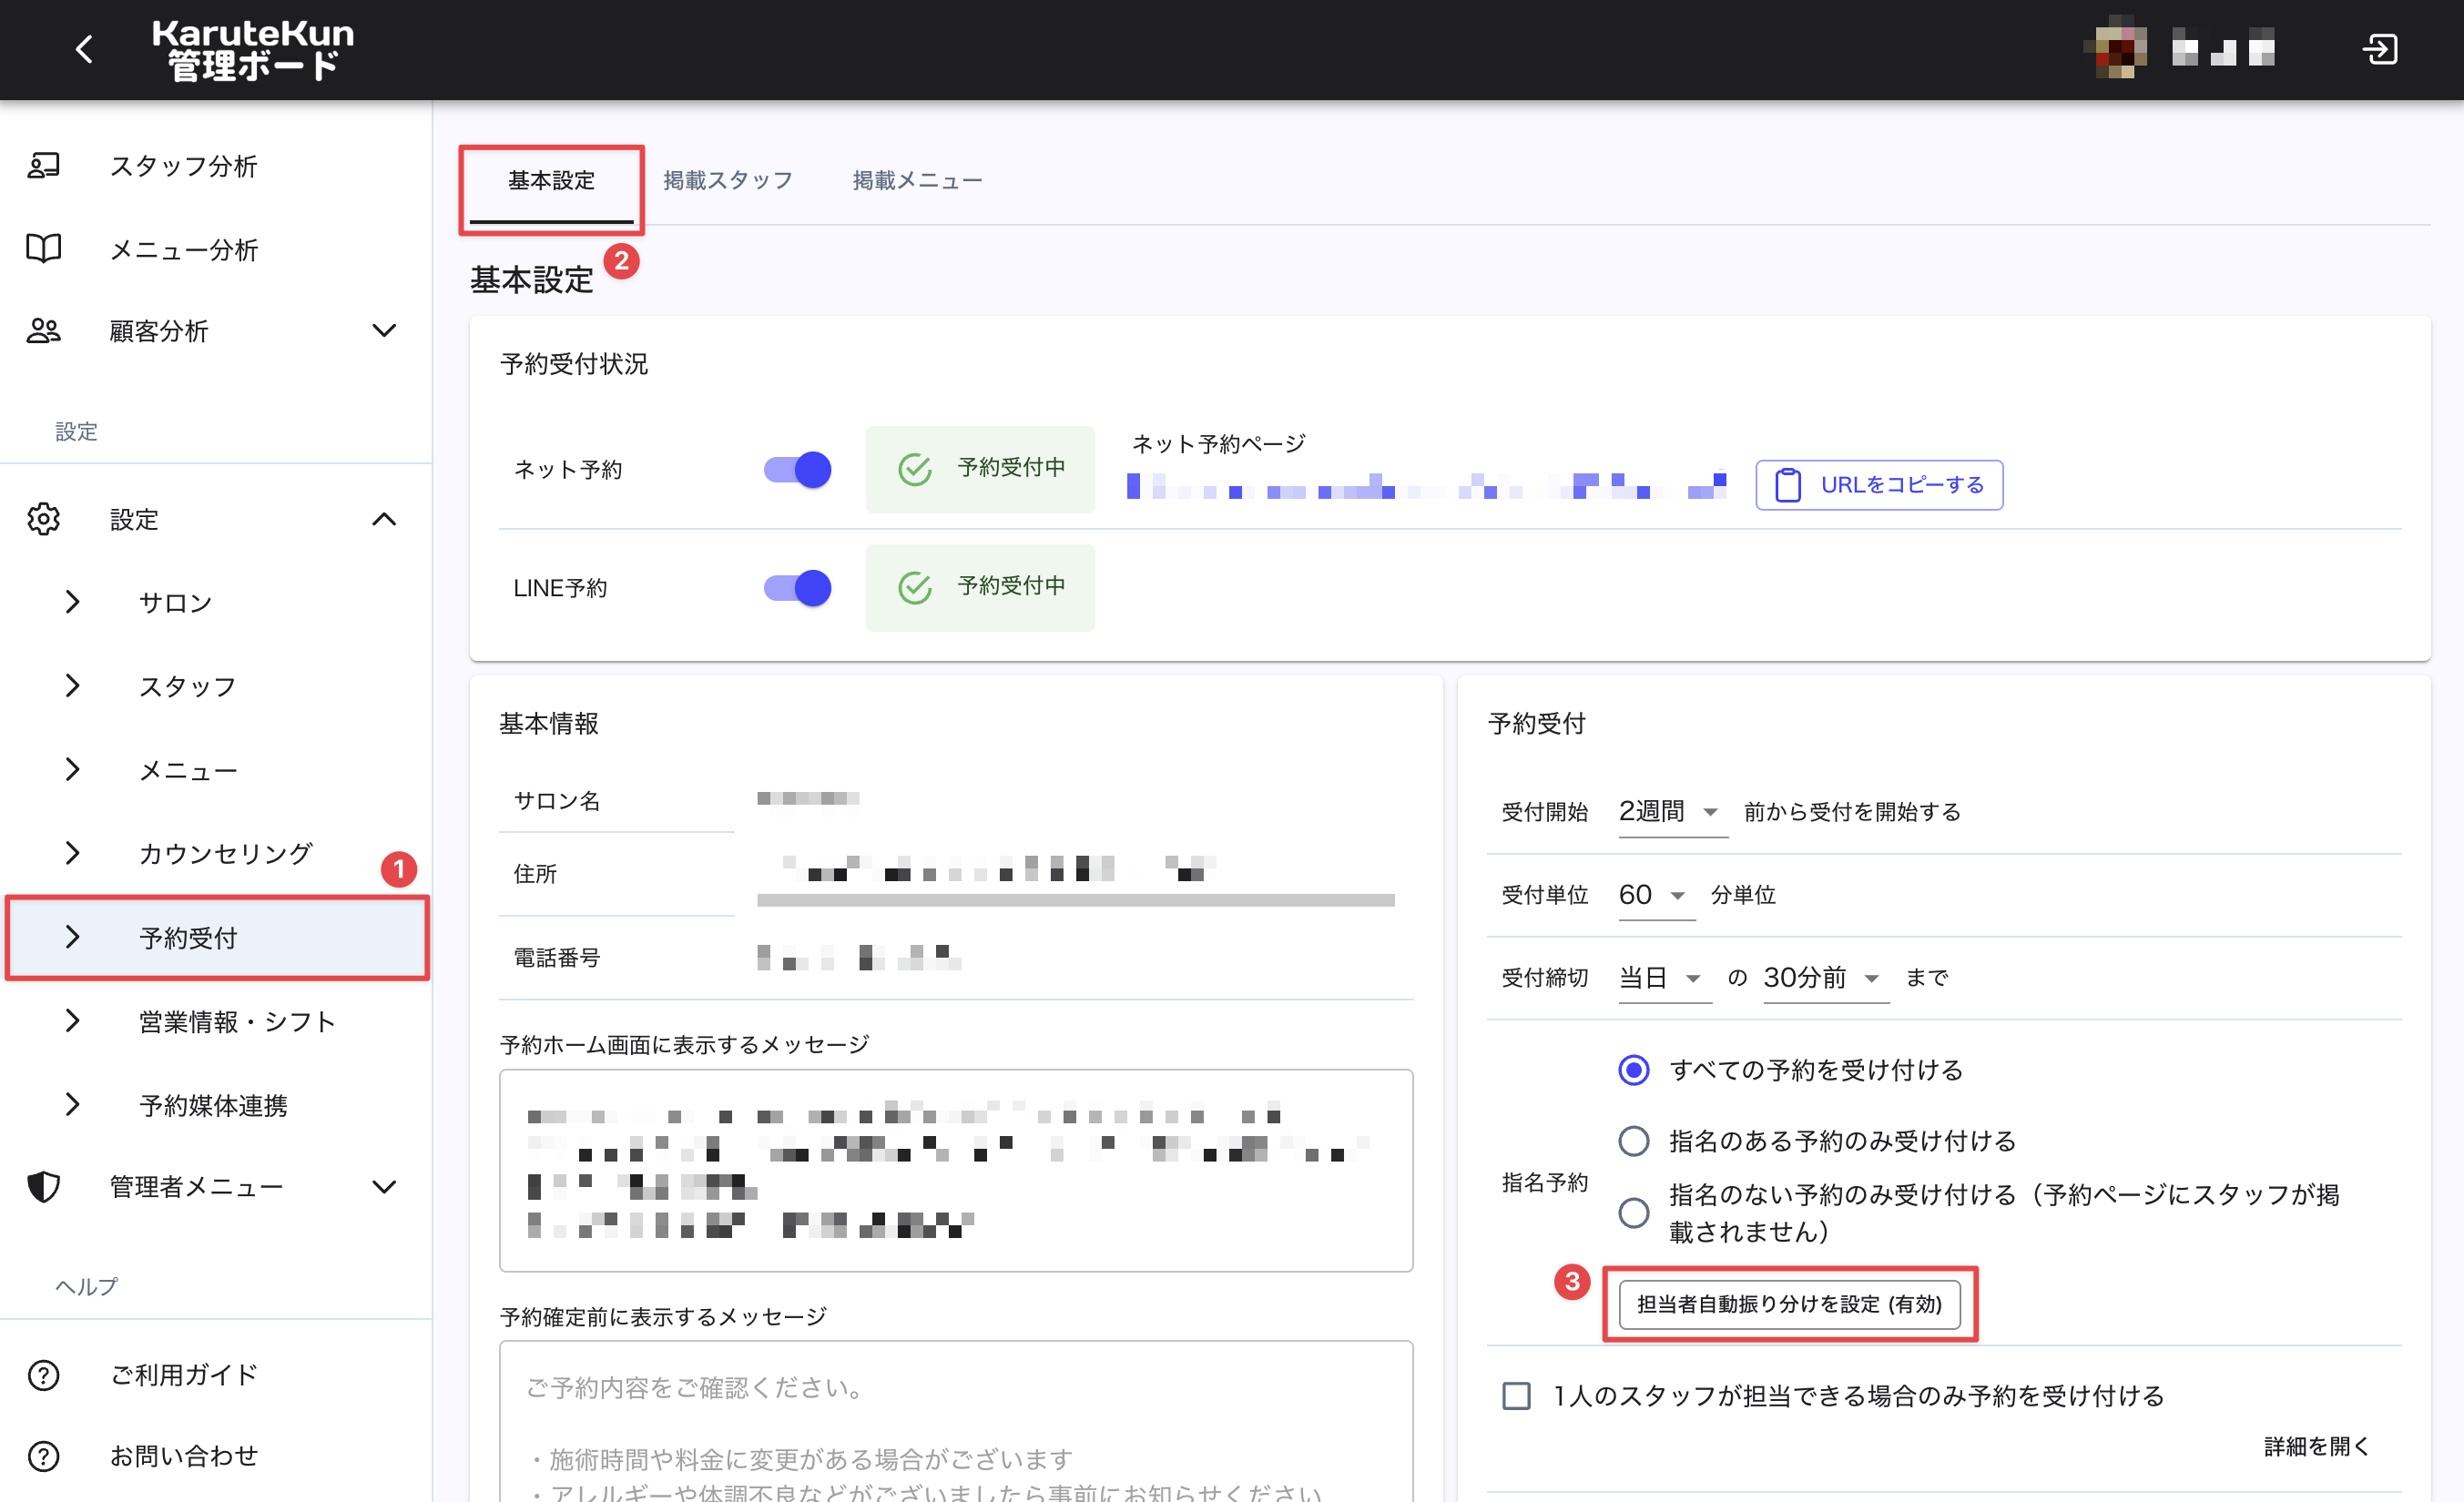Click the chevron next to 営業情報・シフト

72,1021
